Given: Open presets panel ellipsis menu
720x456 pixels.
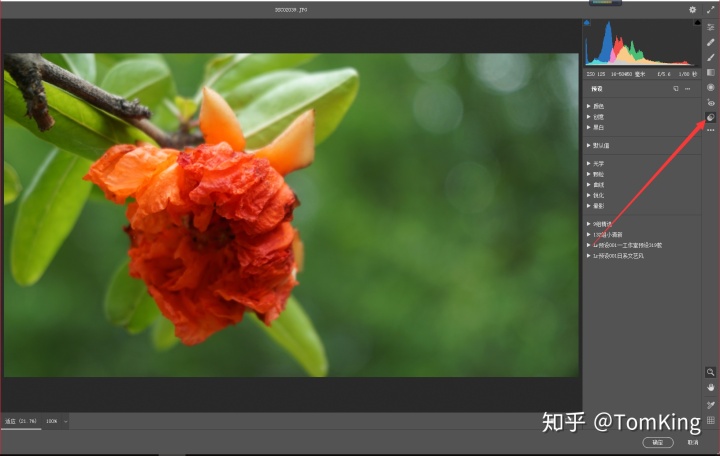Looking at the screenshot, I should coord(687,89).
